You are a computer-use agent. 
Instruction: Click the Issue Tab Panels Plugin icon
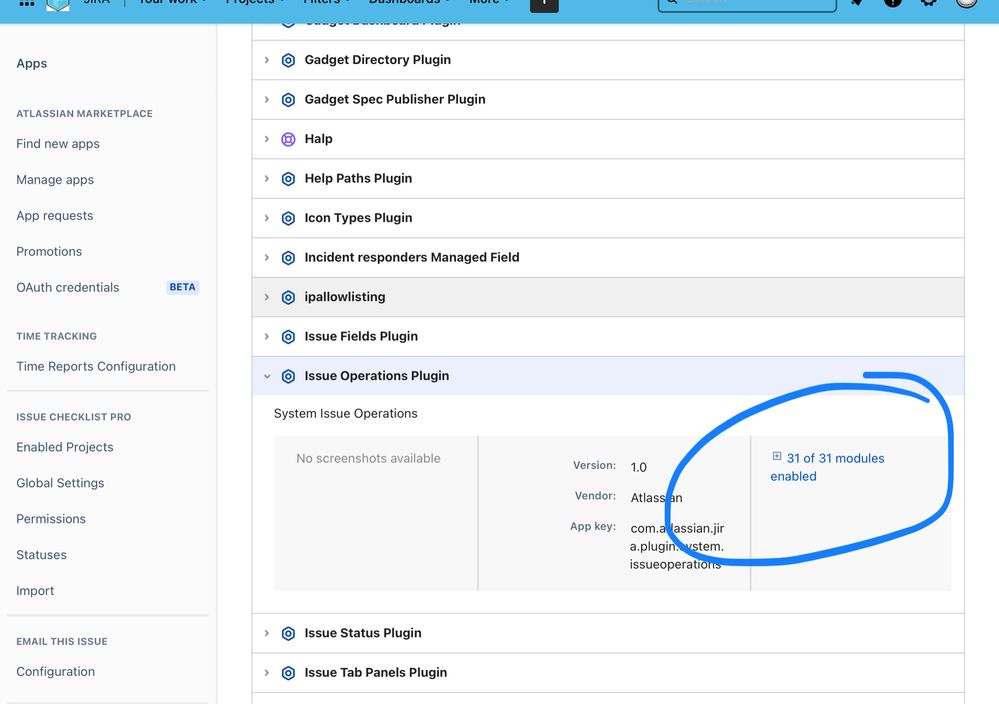click(x=288, y=673)
